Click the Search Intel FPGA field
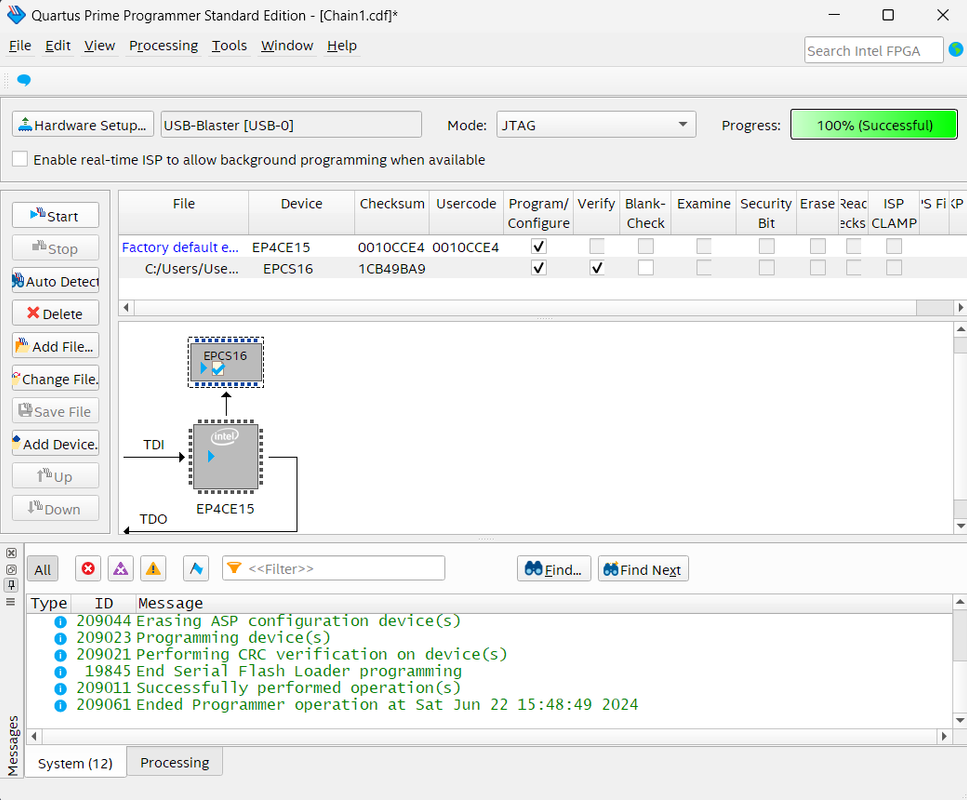967x800 pixels. click(873, 51)
